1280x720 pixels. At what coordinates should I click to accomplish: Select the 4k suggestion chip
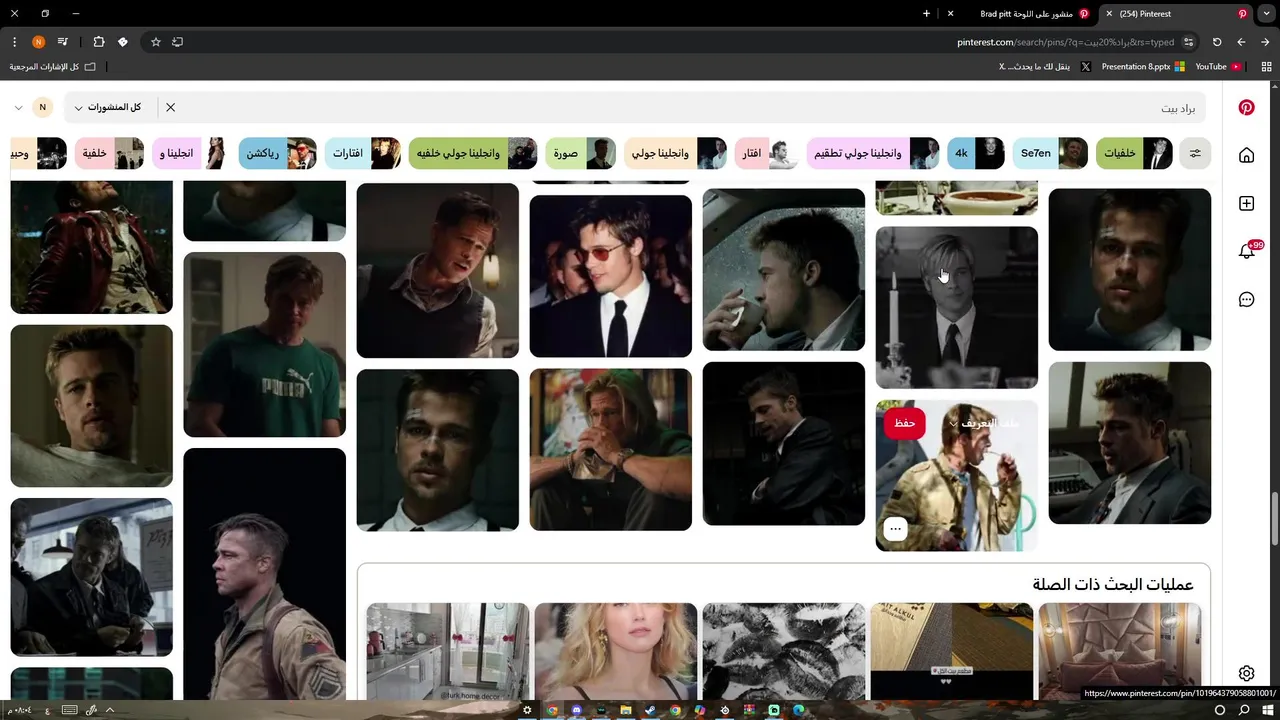[x=976, y=153]
